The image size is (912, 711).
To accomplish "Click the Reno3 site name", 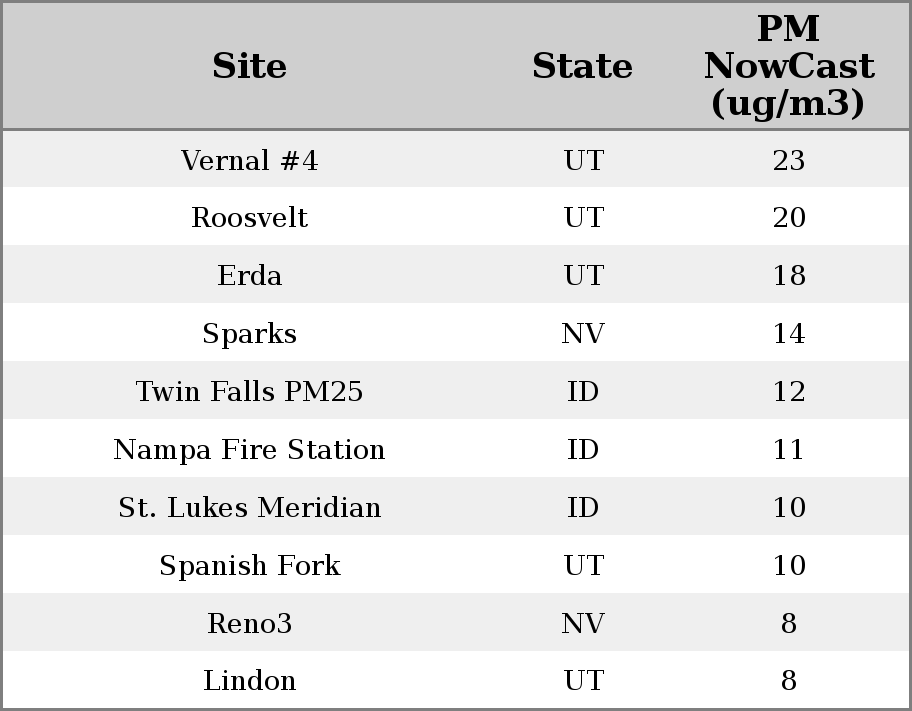I will pos(249,624).
